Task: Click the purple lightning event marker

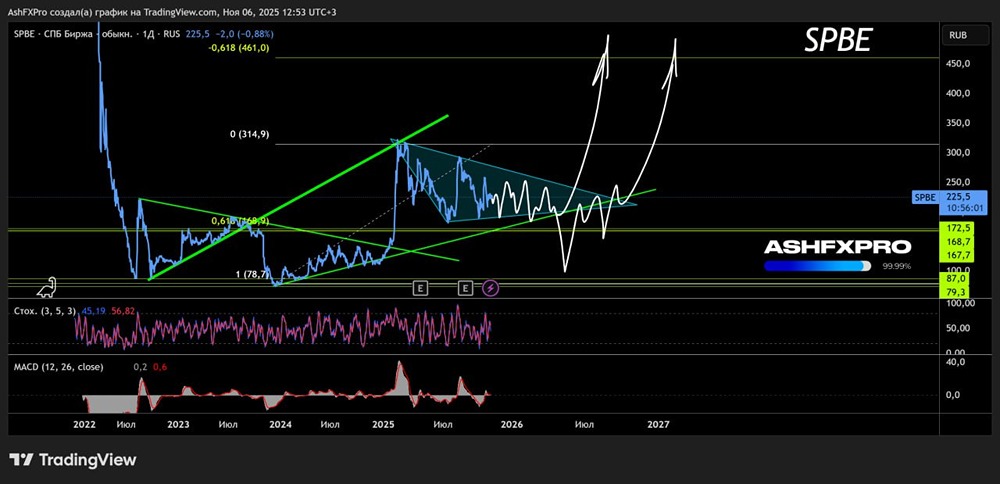Action: pyautogui.click(x=490, y=288)
